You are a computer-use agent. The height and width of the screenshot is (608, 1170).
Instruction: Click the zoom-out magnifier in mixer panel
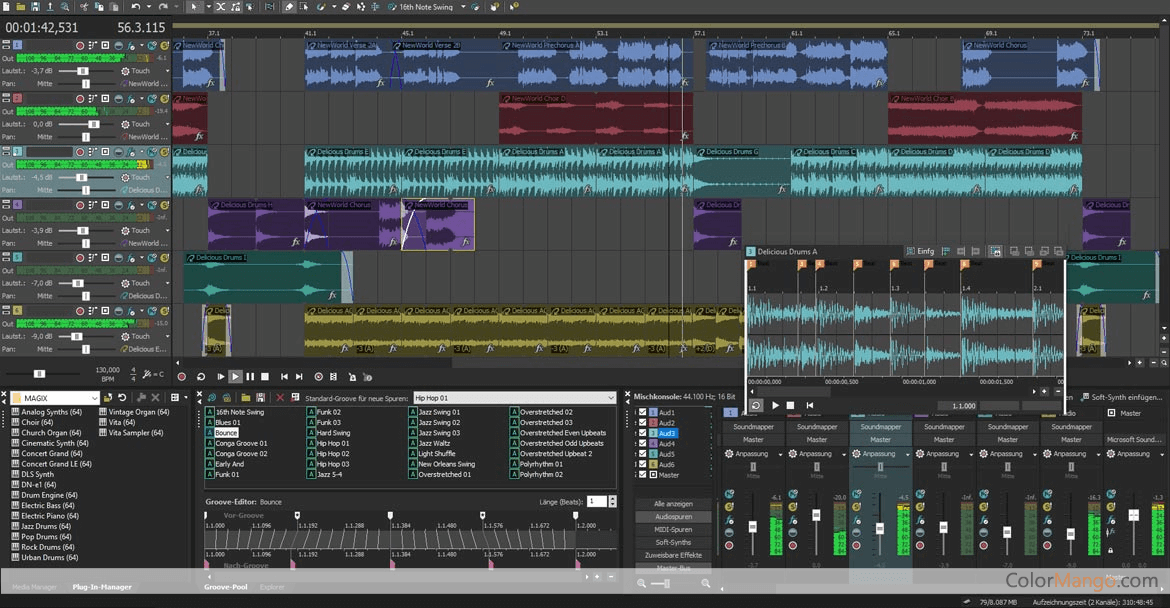[x=642, y=583]
